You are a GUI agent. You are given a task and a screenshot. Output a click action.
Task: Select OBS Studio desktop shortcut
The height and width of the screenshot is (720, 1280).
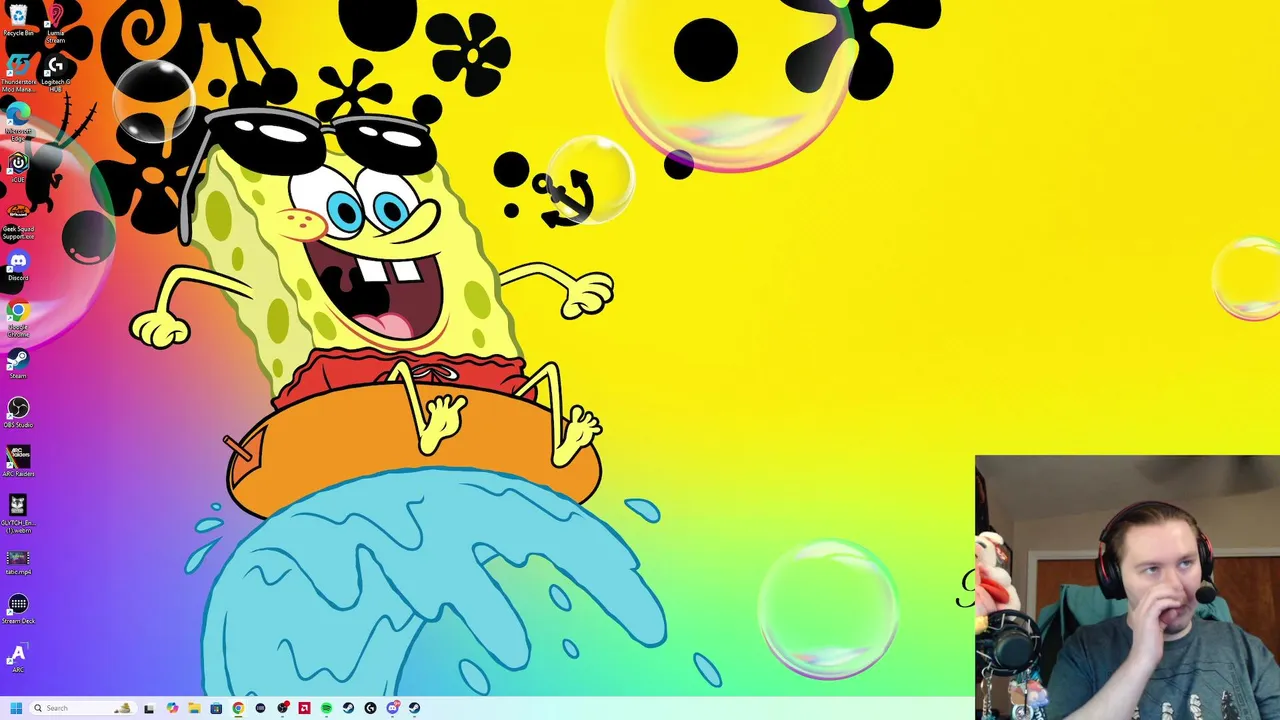click(18, 412)
